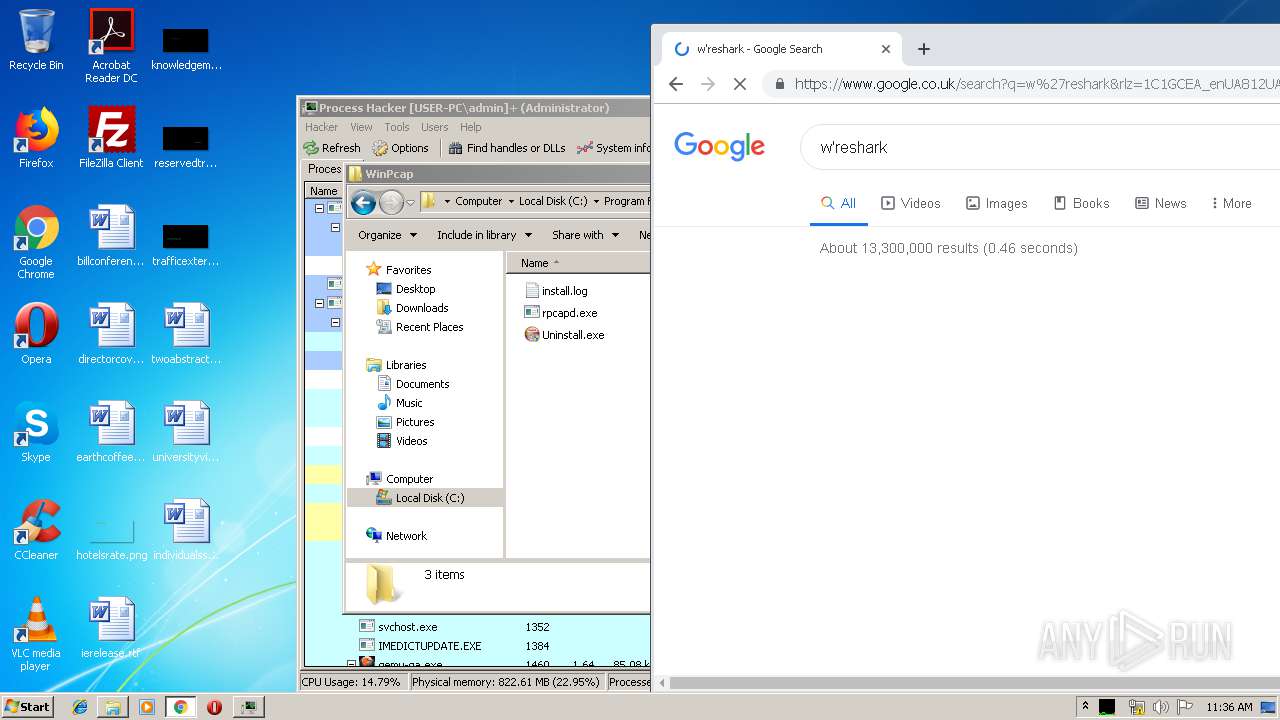The height and width of the screenshot is (720, 1280).
Task: Select Local Disk (C:) in navigation pane
Action: point(420,498)
